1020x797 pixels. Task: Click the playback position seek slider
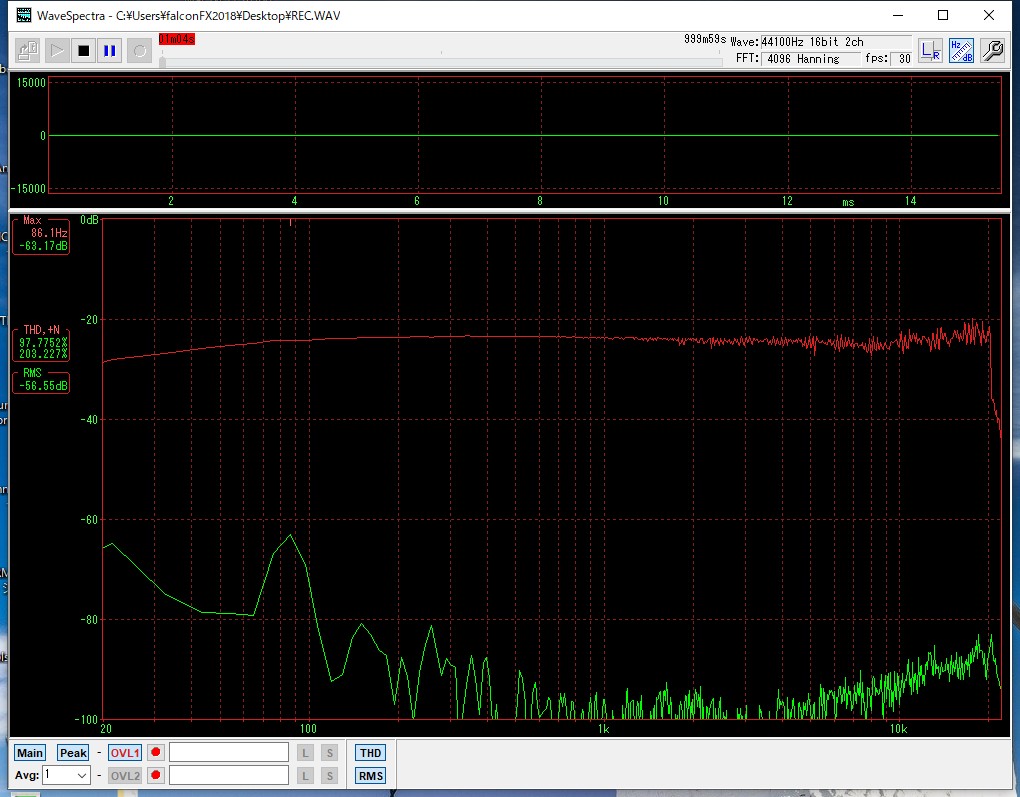[440, 62]
